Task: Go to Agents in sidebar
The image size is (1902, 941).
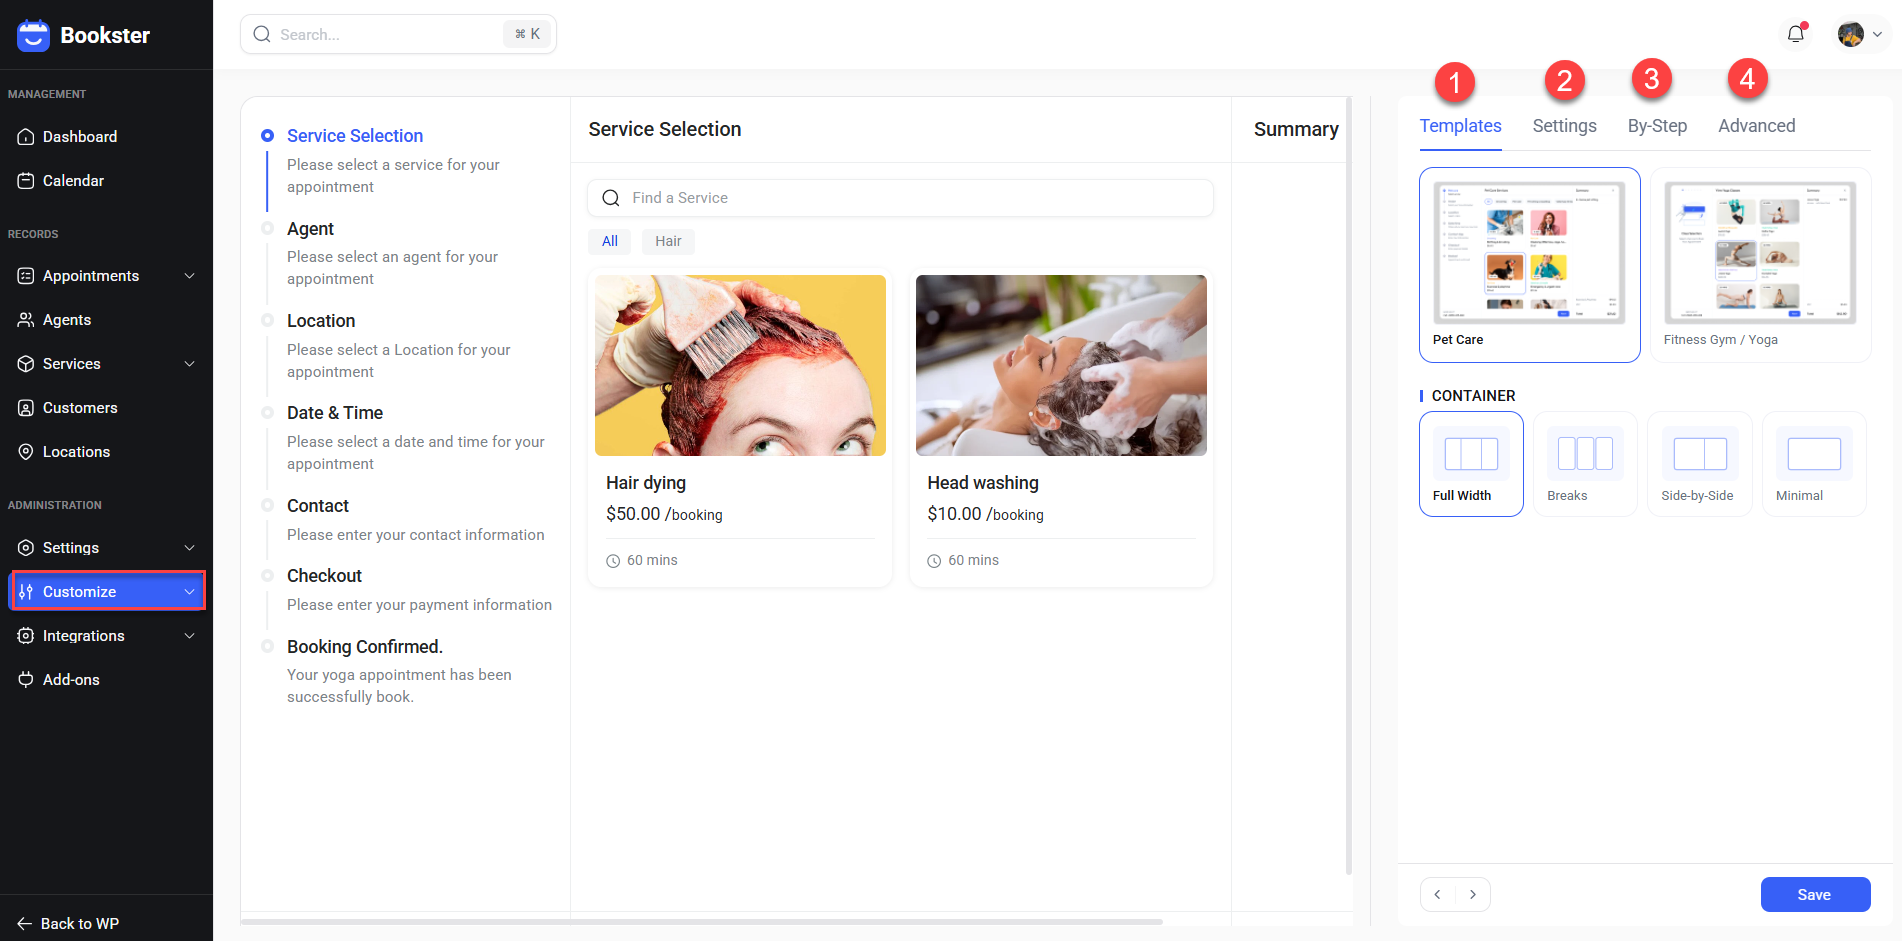Action: (67, 320)
